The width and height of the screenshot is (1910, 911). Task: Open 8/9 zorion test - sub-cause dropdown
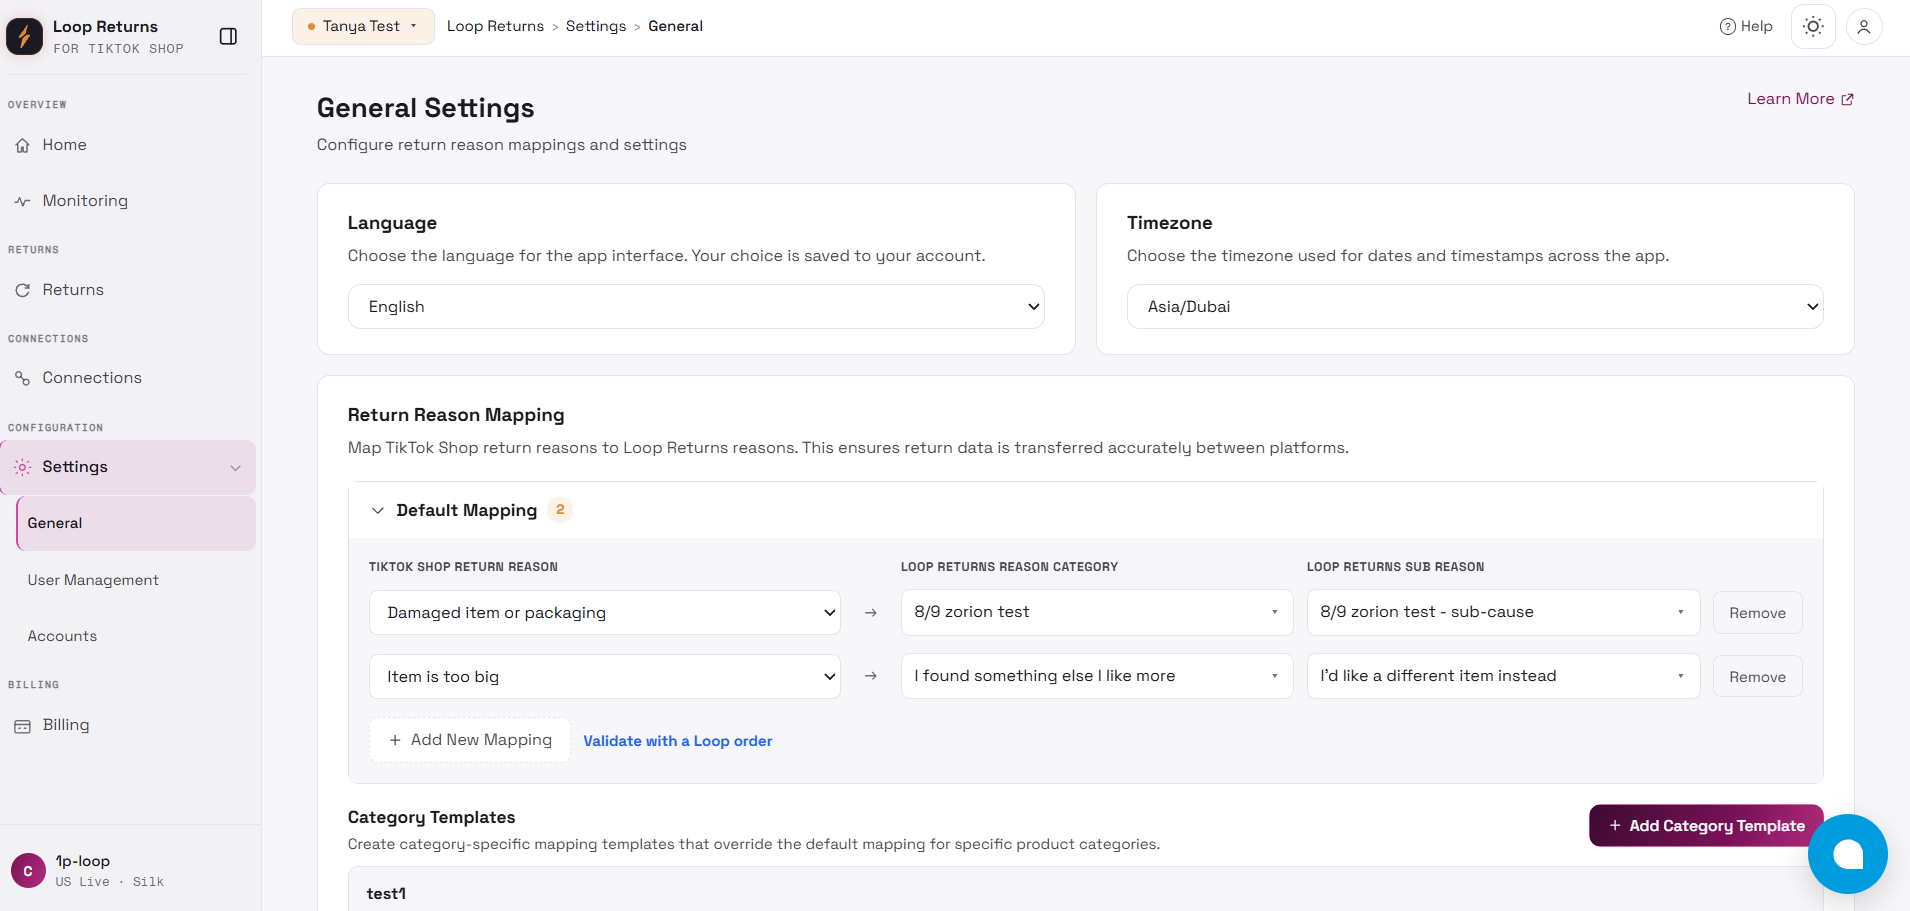1503,612
